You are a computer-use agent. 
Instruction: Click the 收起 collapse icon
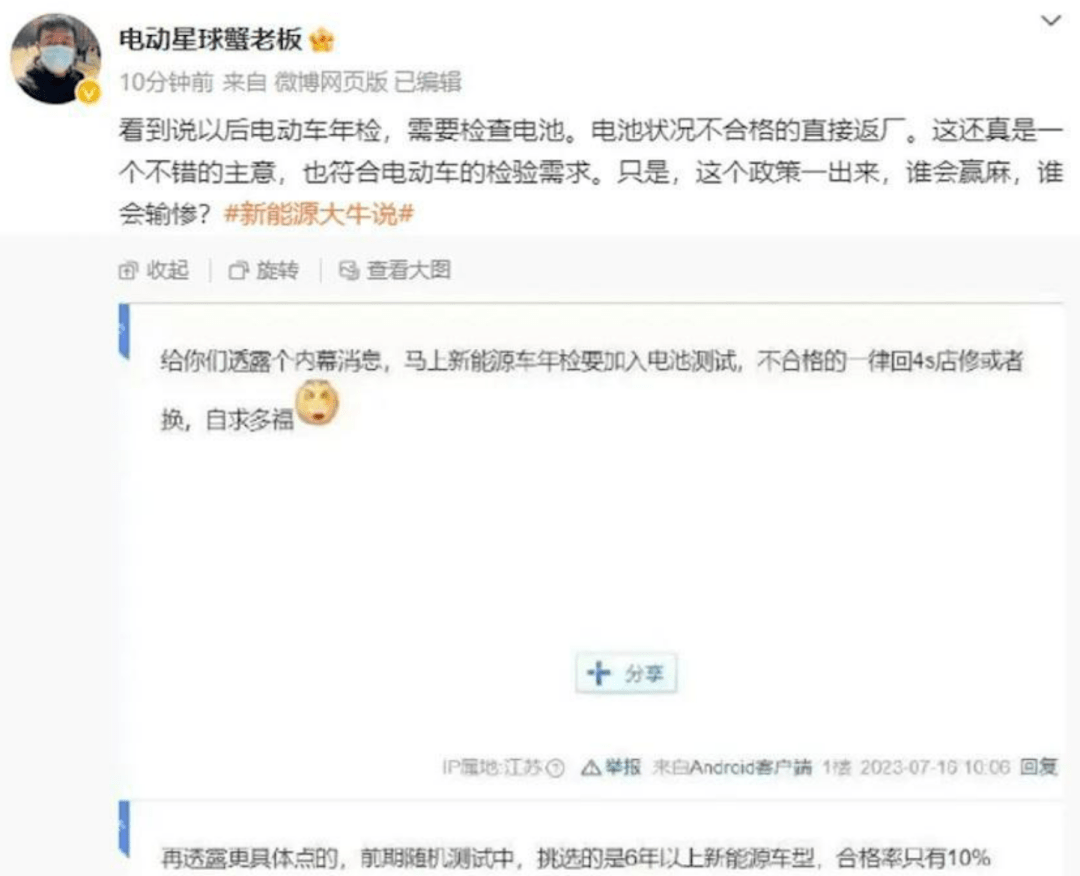tap(128, 271)
